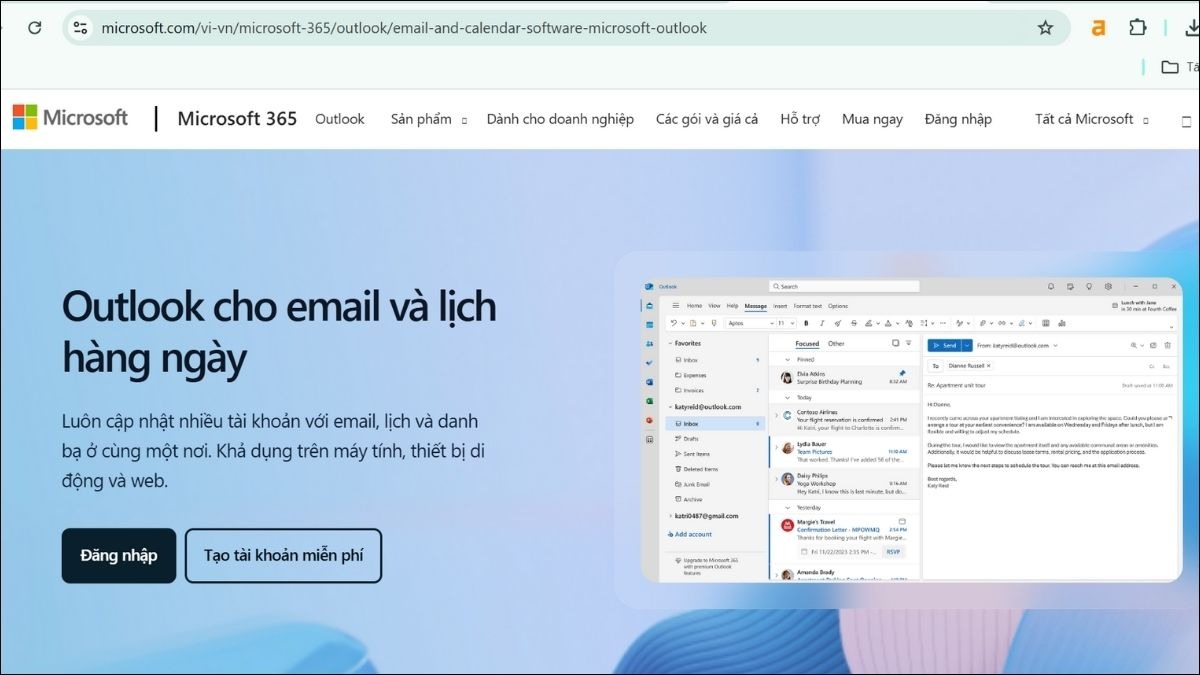
Task: Click To Do checkmark icon in preview sidebar
Action: pos(649,362)
